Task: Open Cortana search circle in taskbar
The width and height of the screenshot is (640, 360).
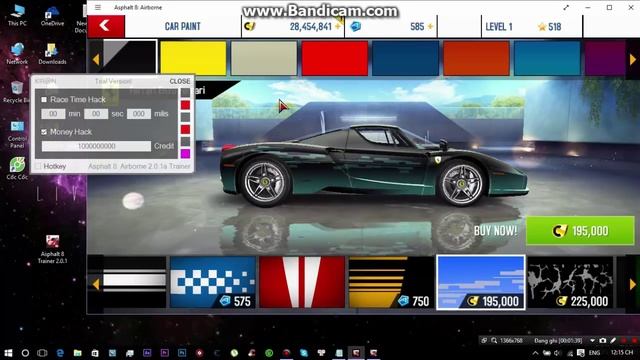Action: click(x=25, y=353)
